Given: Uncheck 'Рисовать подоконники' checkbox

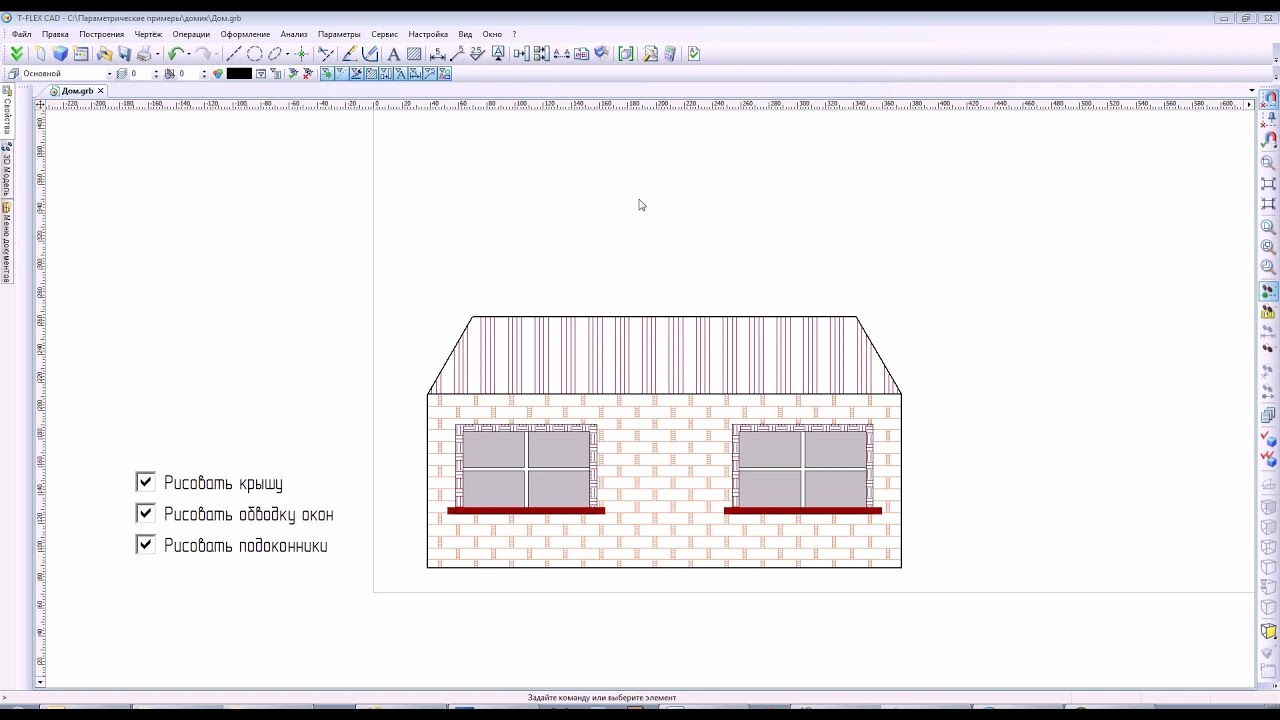Looking at the screenshot, I should click(x=146, y=545).
